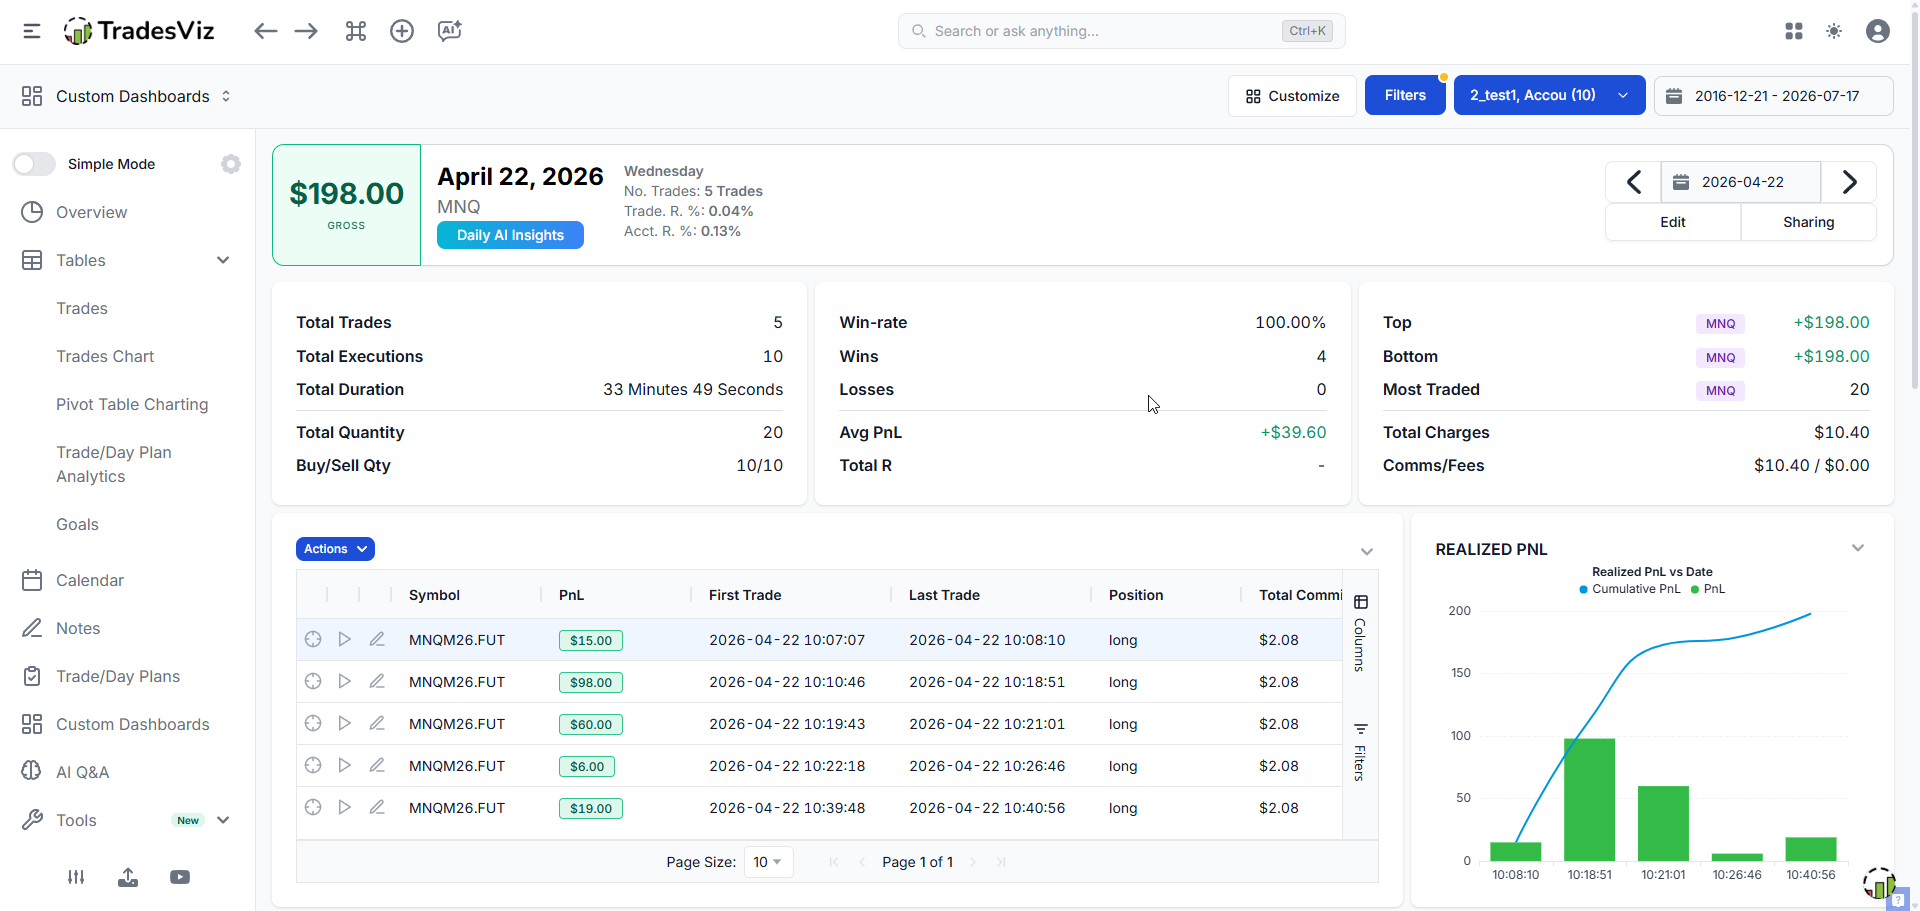Open the YouTube video icon in sidebar footer
Viewport: 1920px width, 911px height.
pyautogui.click(x=180, y=877)
